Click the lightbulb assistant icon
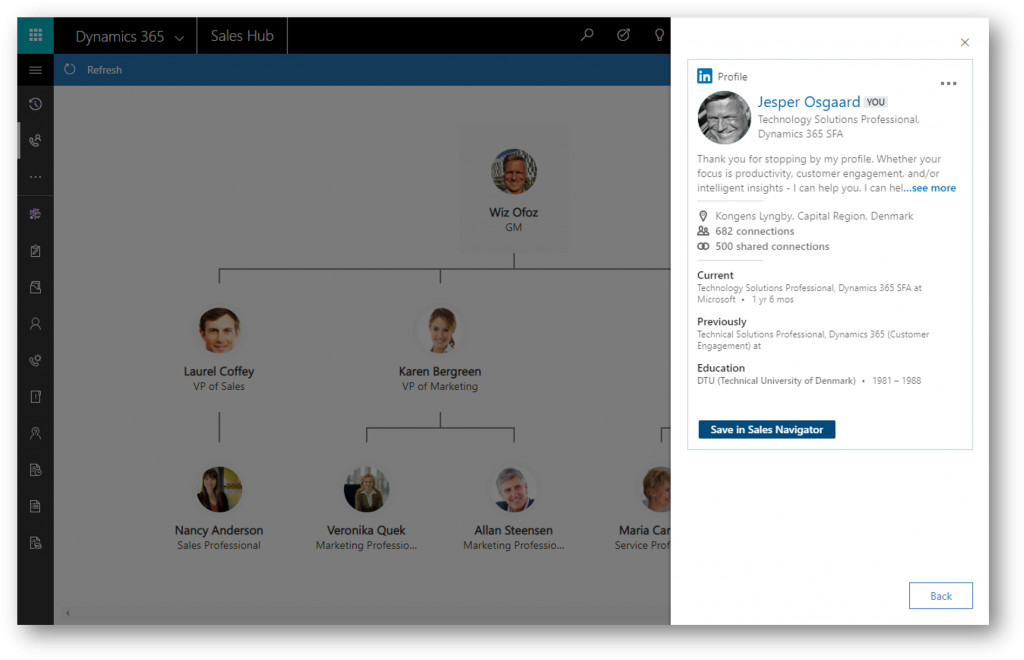Viewport: 1024px width, 660px height. pos(659,36)
